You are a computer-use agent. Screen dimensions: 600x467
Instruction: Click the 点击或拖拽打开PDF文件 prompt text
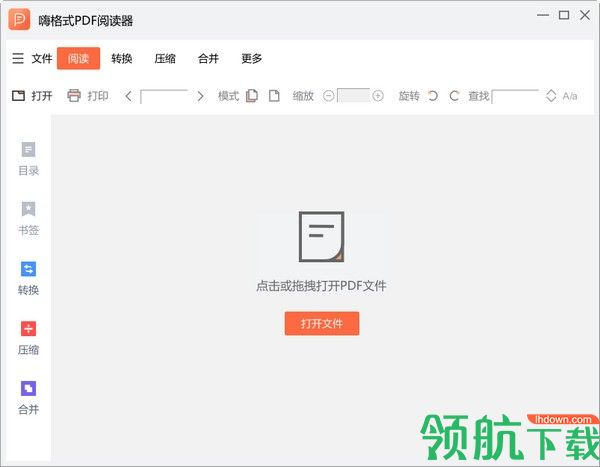pos(321,286)
